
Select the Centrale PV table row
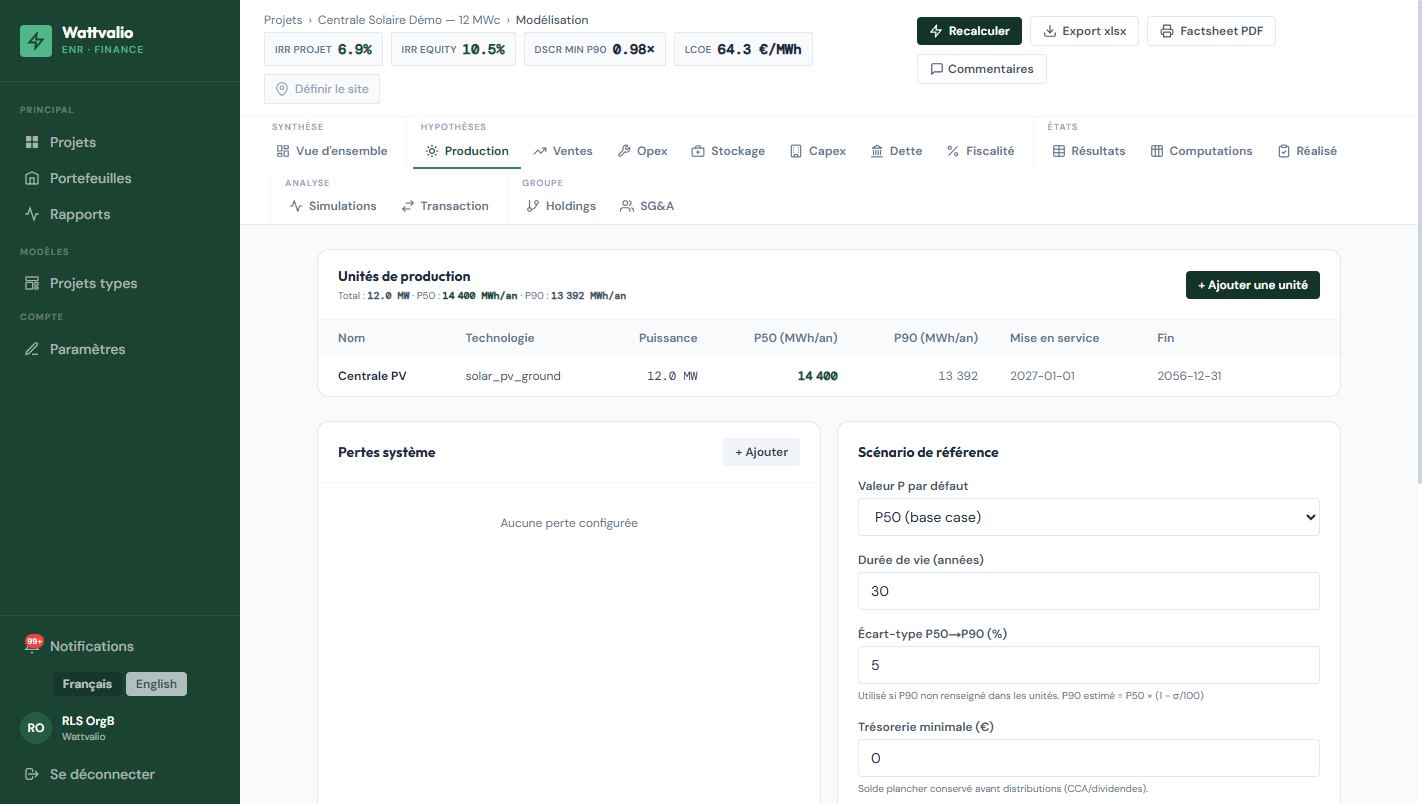coord(828,376)
